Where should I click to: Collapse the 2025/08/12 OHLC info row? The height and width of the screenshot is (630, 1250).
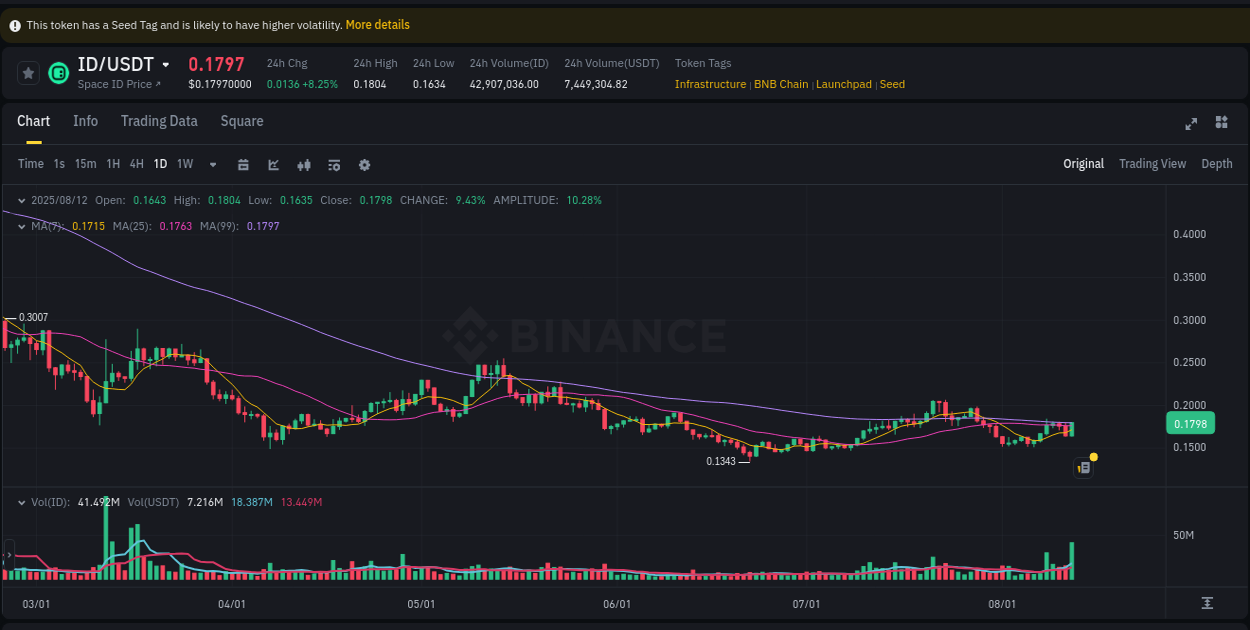20,200
